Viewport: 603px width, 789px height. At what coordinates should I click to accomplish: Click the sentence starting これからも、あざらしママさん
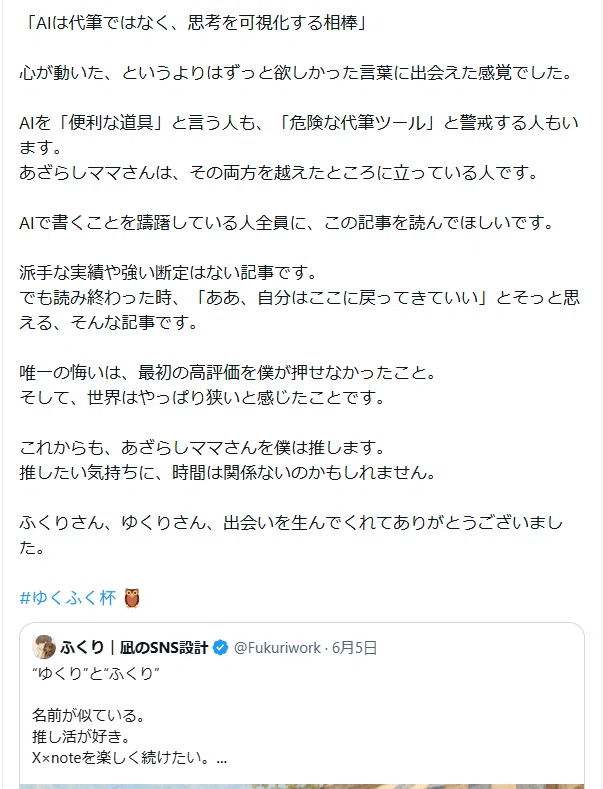coord(202,447)
